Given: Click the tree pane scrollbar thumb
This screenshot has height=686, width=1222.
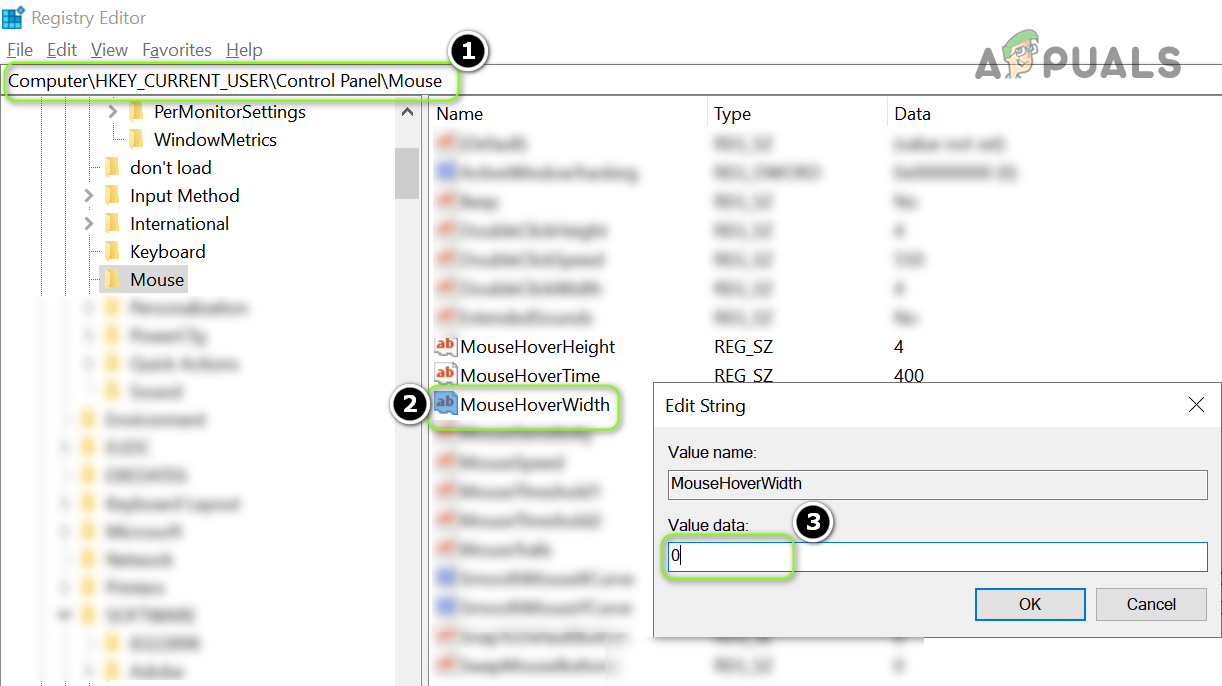Looking at the screenshot, I should point(407,173).
